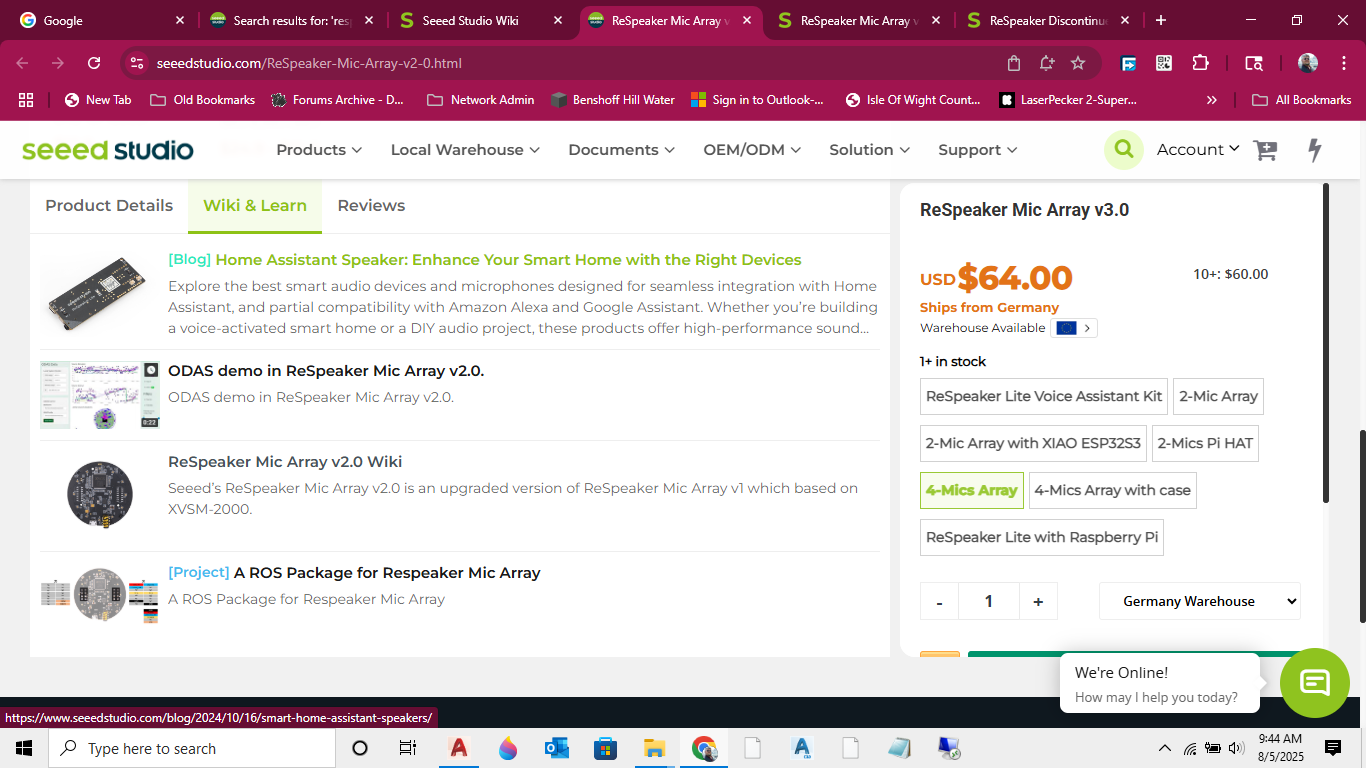Open the Chrome profile avatar
1366x768 pixels.
click(x=1308, y=63)
